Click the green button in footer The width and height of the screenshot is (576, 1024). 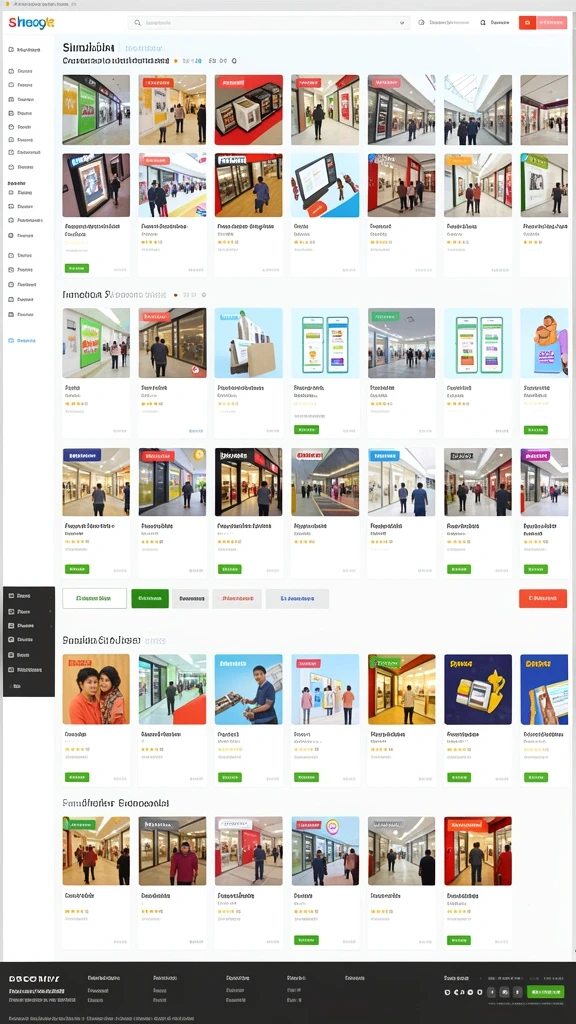coord(545,992)
